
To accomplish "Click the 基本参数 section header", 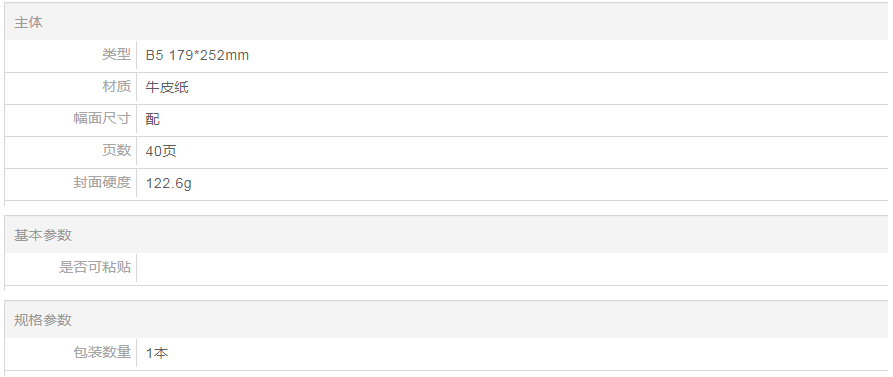I will point(43,235).
